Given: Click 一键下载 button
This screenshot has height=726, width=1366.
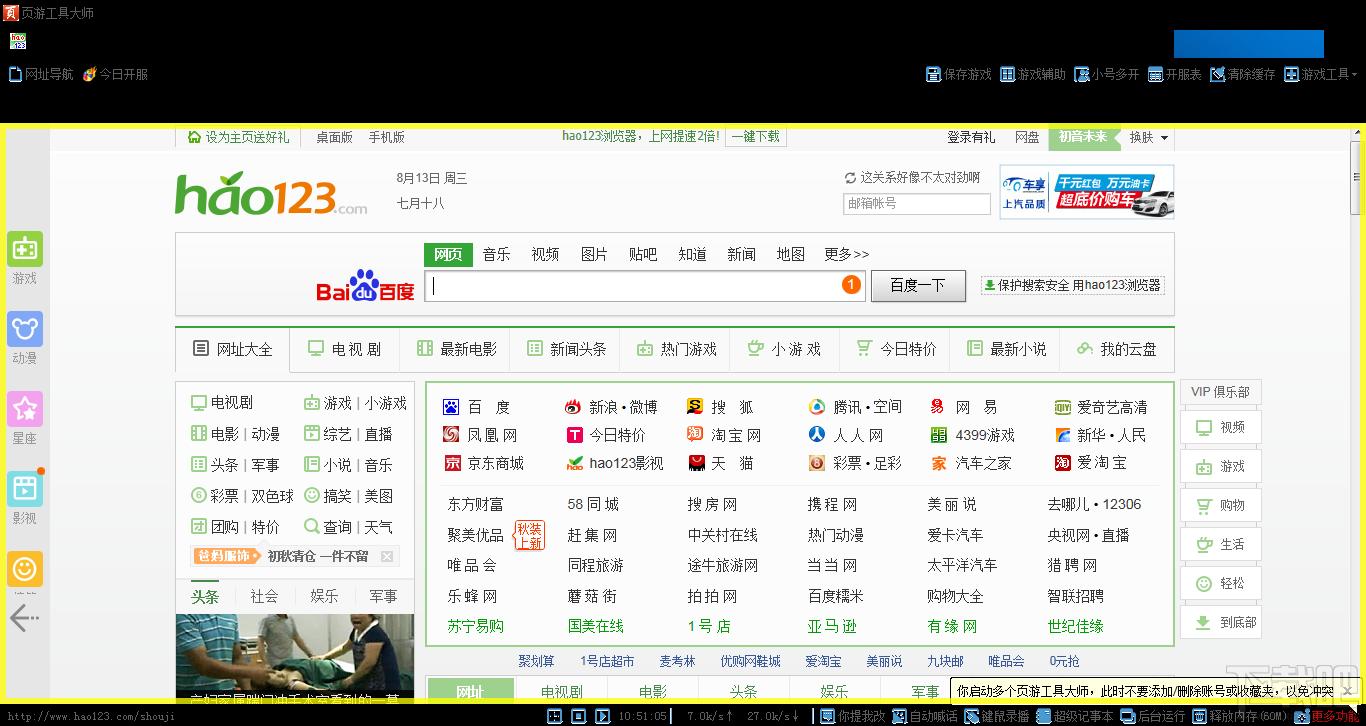Looking at the screenshot, I should coord(756,137).
